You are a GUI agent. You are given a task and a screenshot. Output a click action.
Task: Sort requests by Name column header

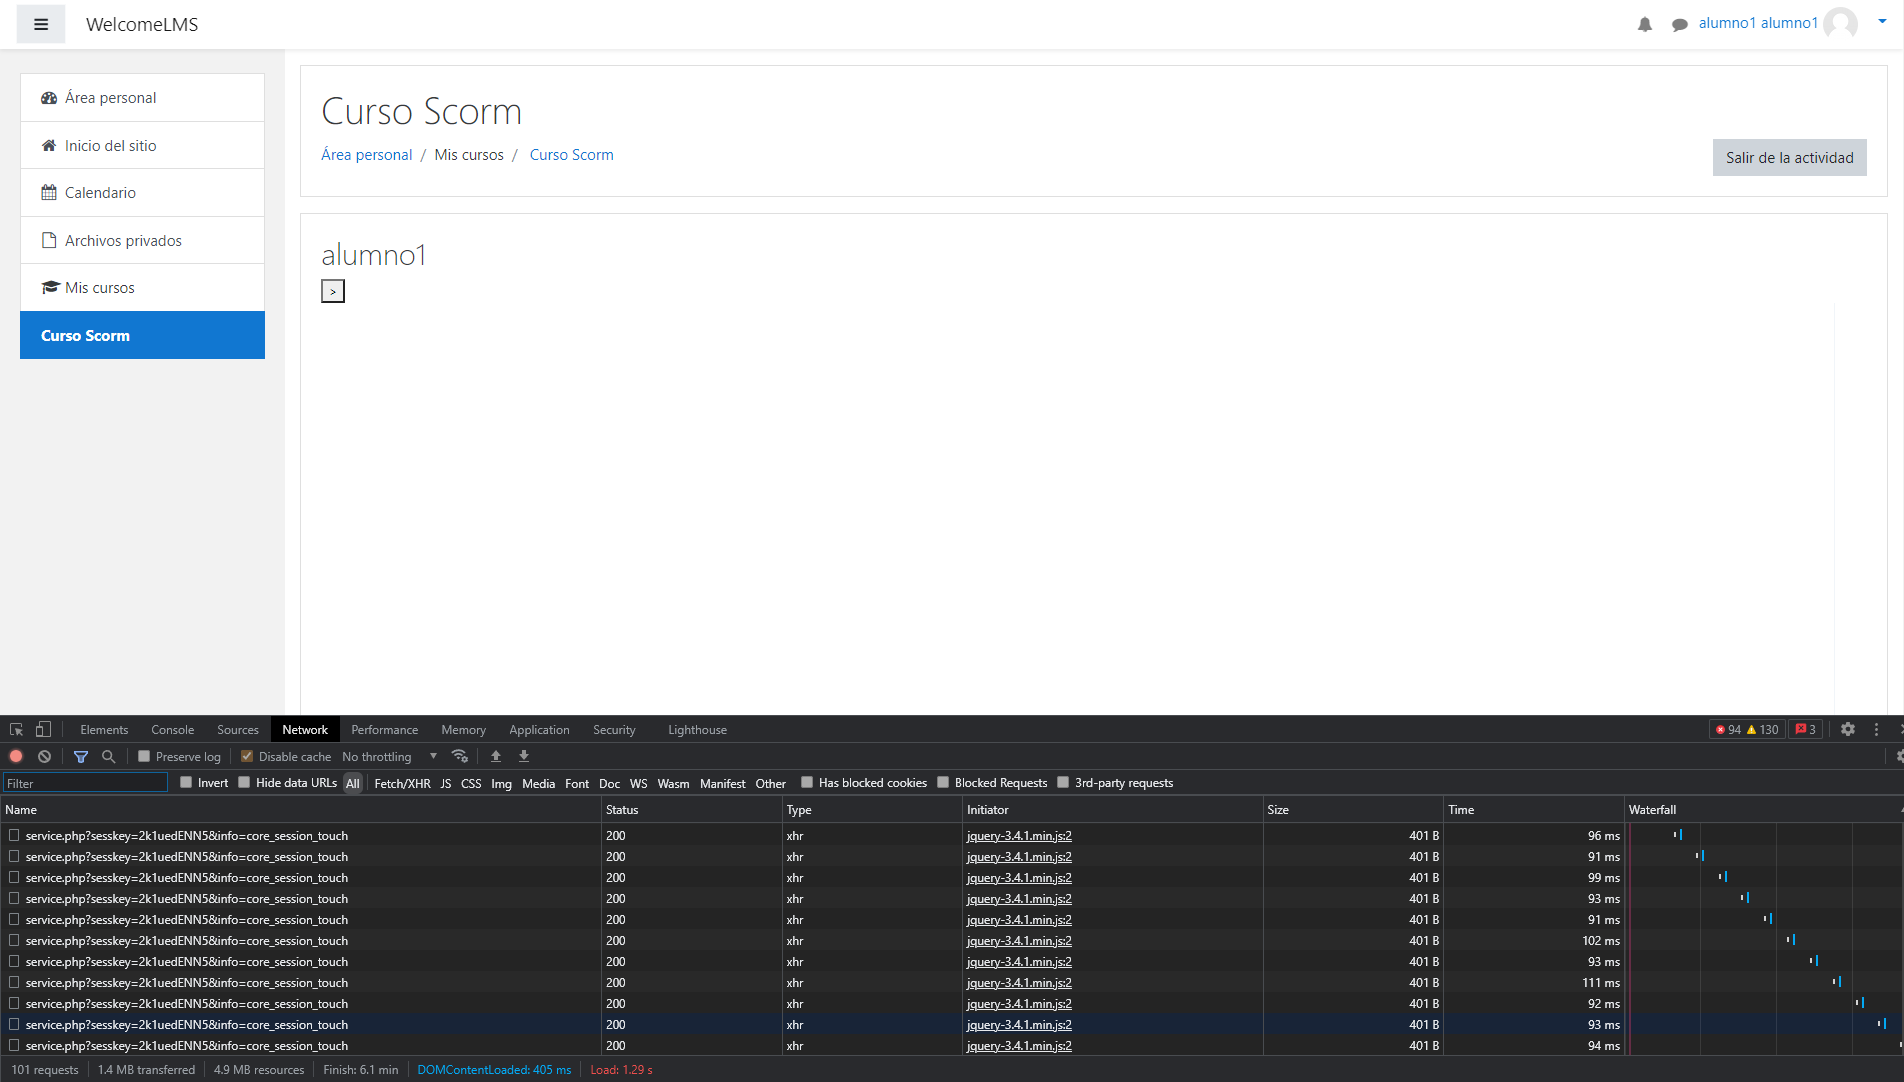point(300,810)
